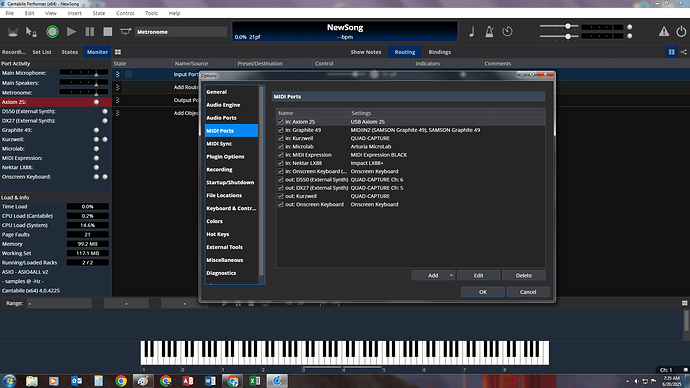Click the warning triangle icon
Viewport: 690px width, 388px height.
coord(664,32)
